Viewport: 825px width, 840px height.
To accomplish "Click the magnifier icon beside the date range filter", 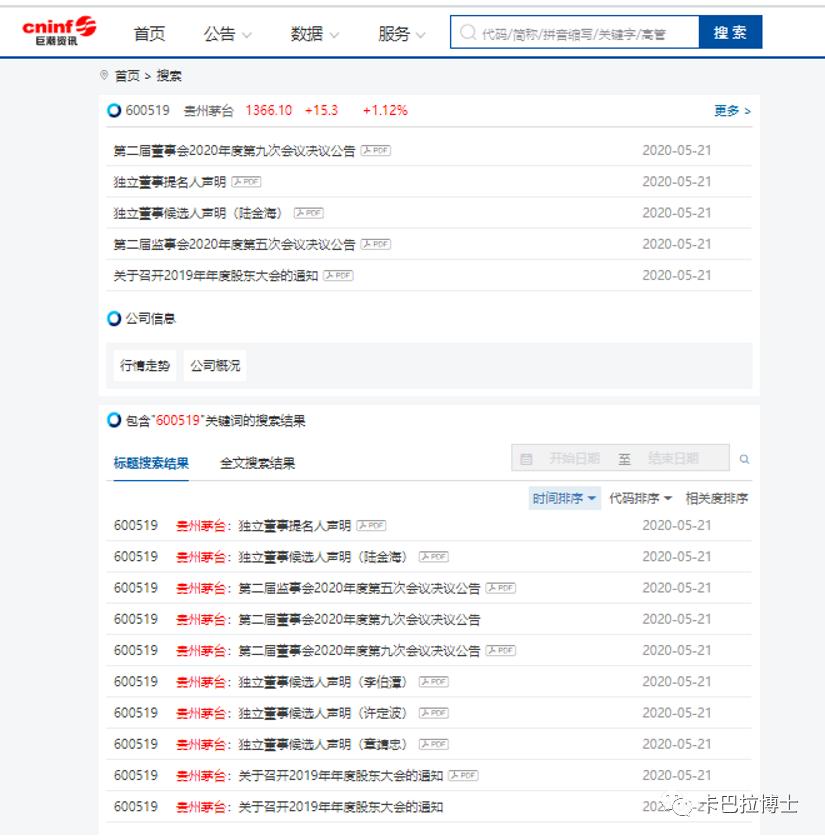I will point(744,458).
